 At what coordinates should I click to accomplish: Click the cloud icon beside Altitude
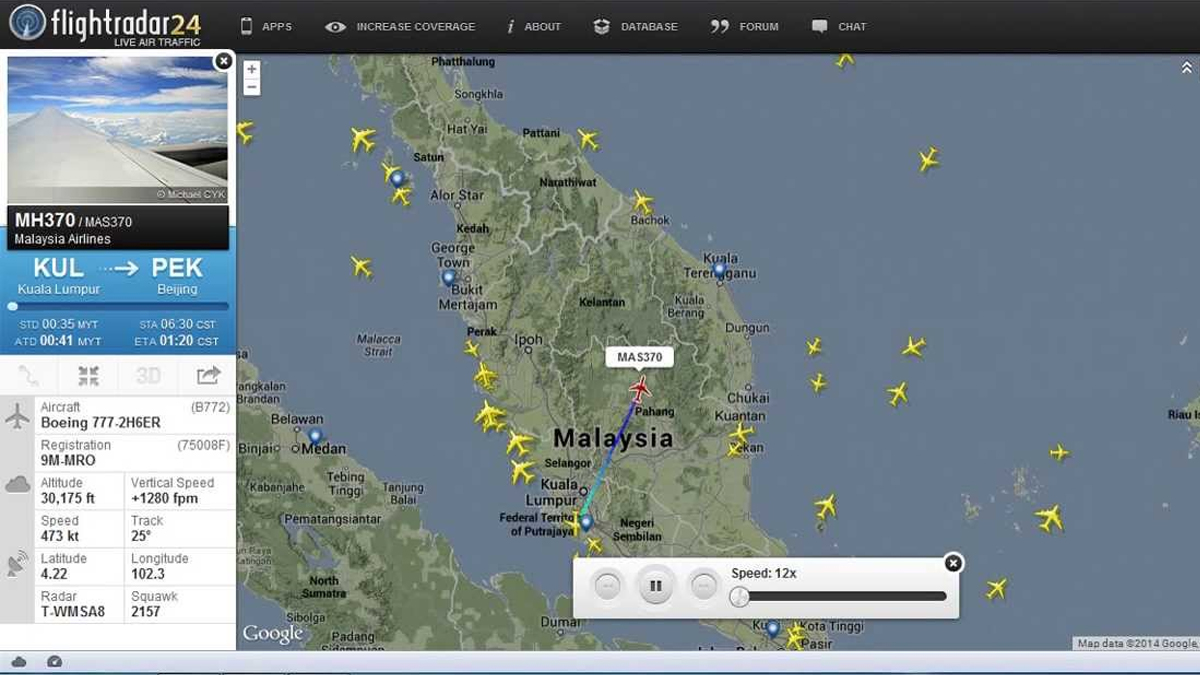tap(18, 485)
